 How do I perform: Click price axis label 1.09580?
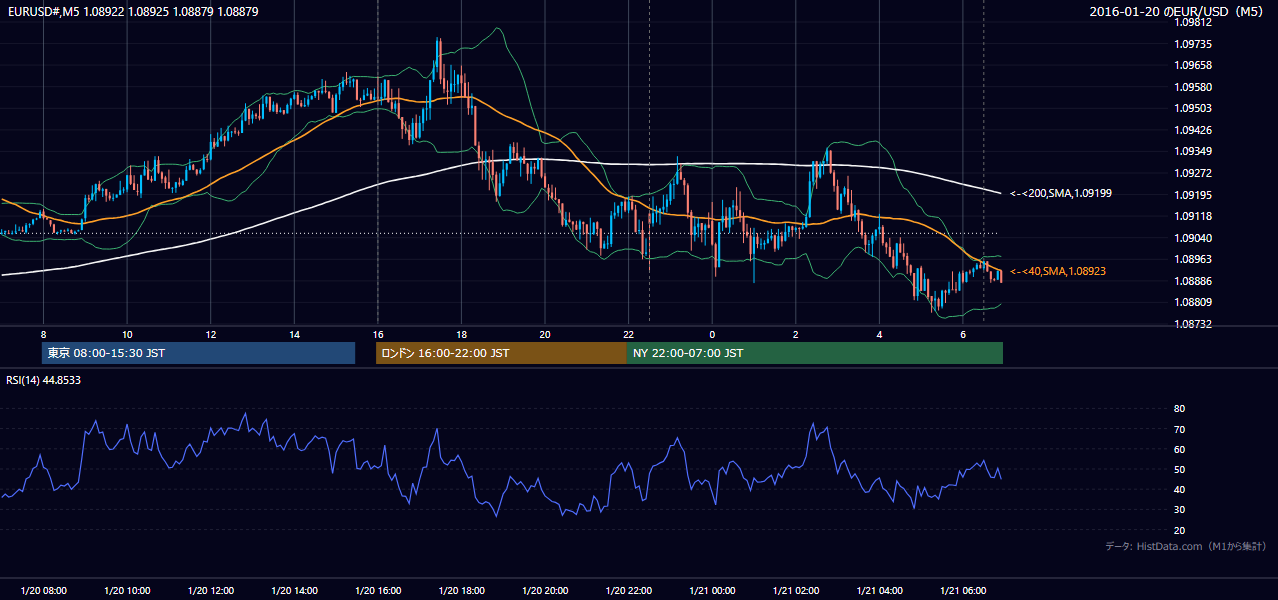click(x=1193, y=87)
